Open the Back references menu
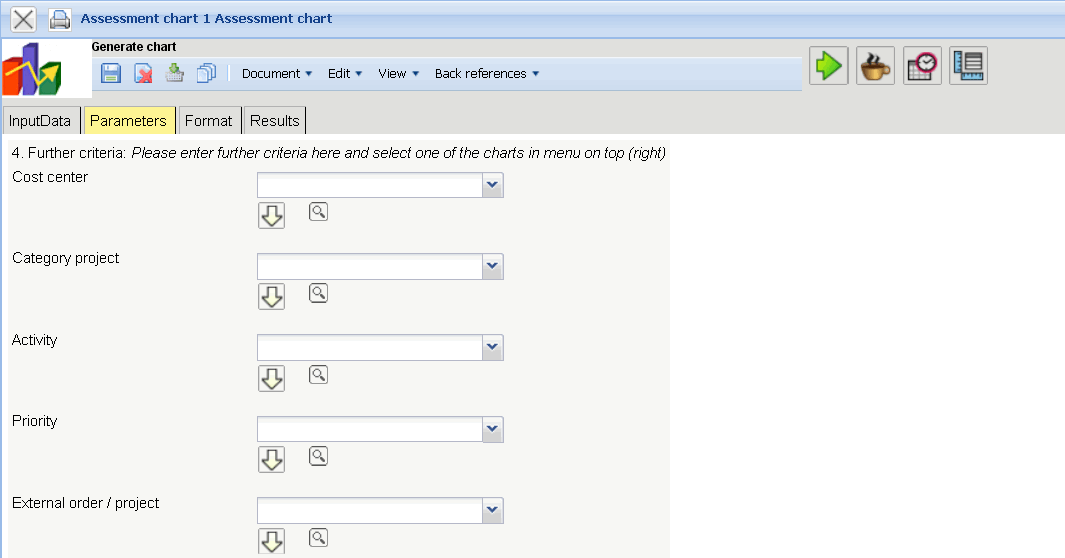The height and width of the screenshot is (558, 1065). [487, 74]
